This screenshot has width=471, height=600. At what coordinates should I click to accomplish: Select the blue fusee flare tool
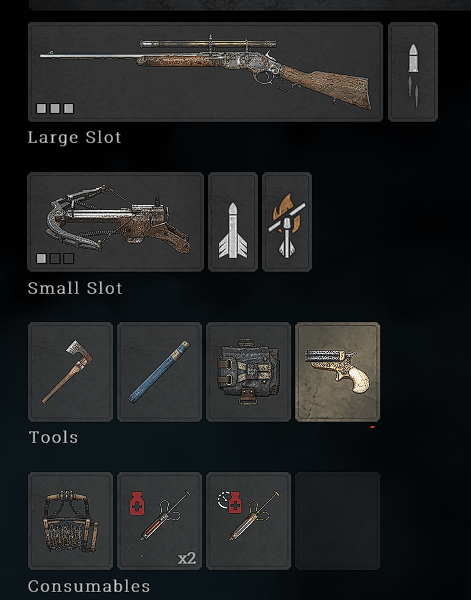160,372
